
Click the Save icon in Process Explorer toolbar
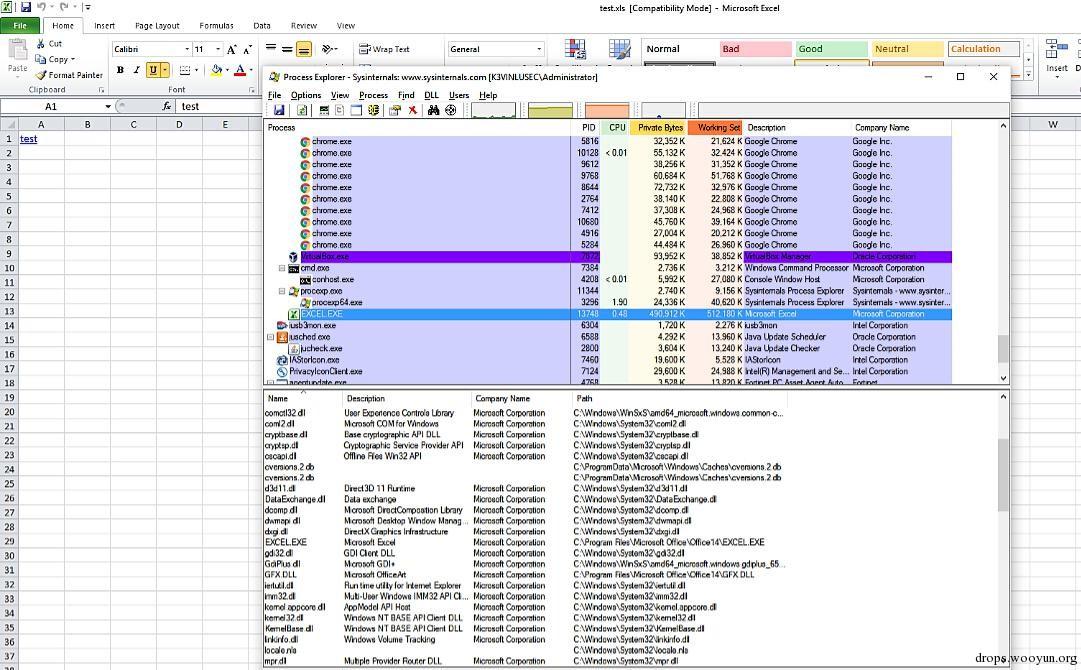(x=278, y=110)
